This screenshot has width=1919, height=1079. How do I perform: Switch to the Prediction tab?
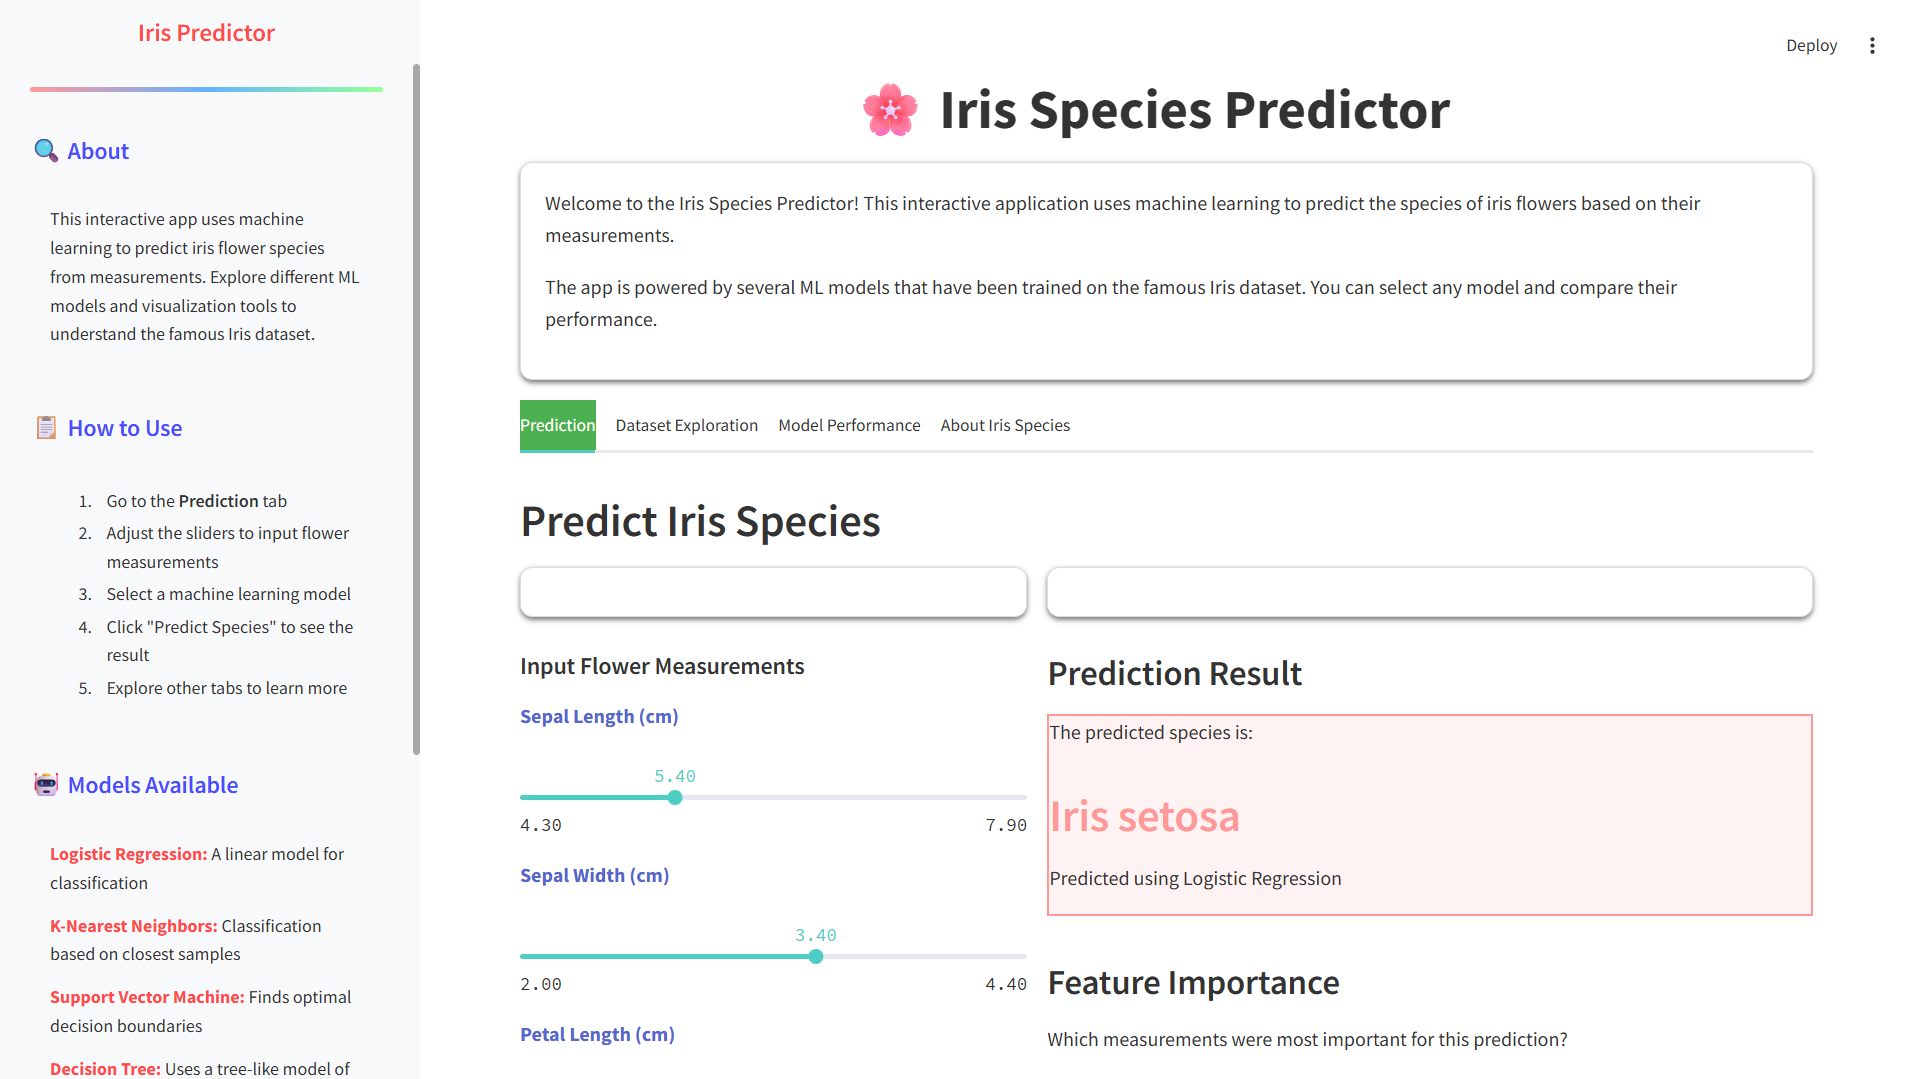[x=557, y=426]
